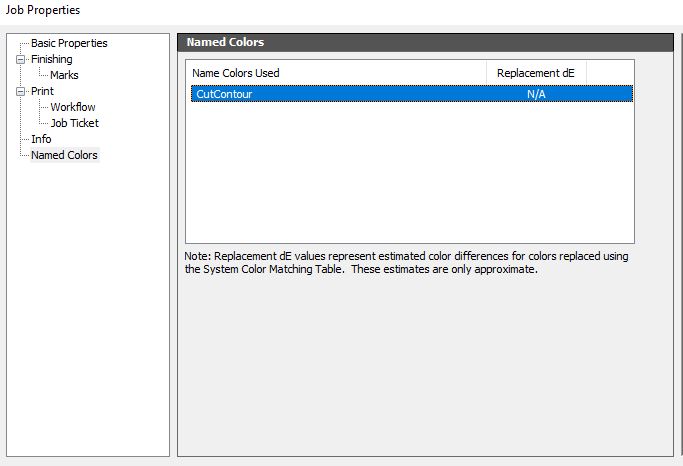Click empty space in the left tree panel
683x466 pixels.
coord(88,305)
